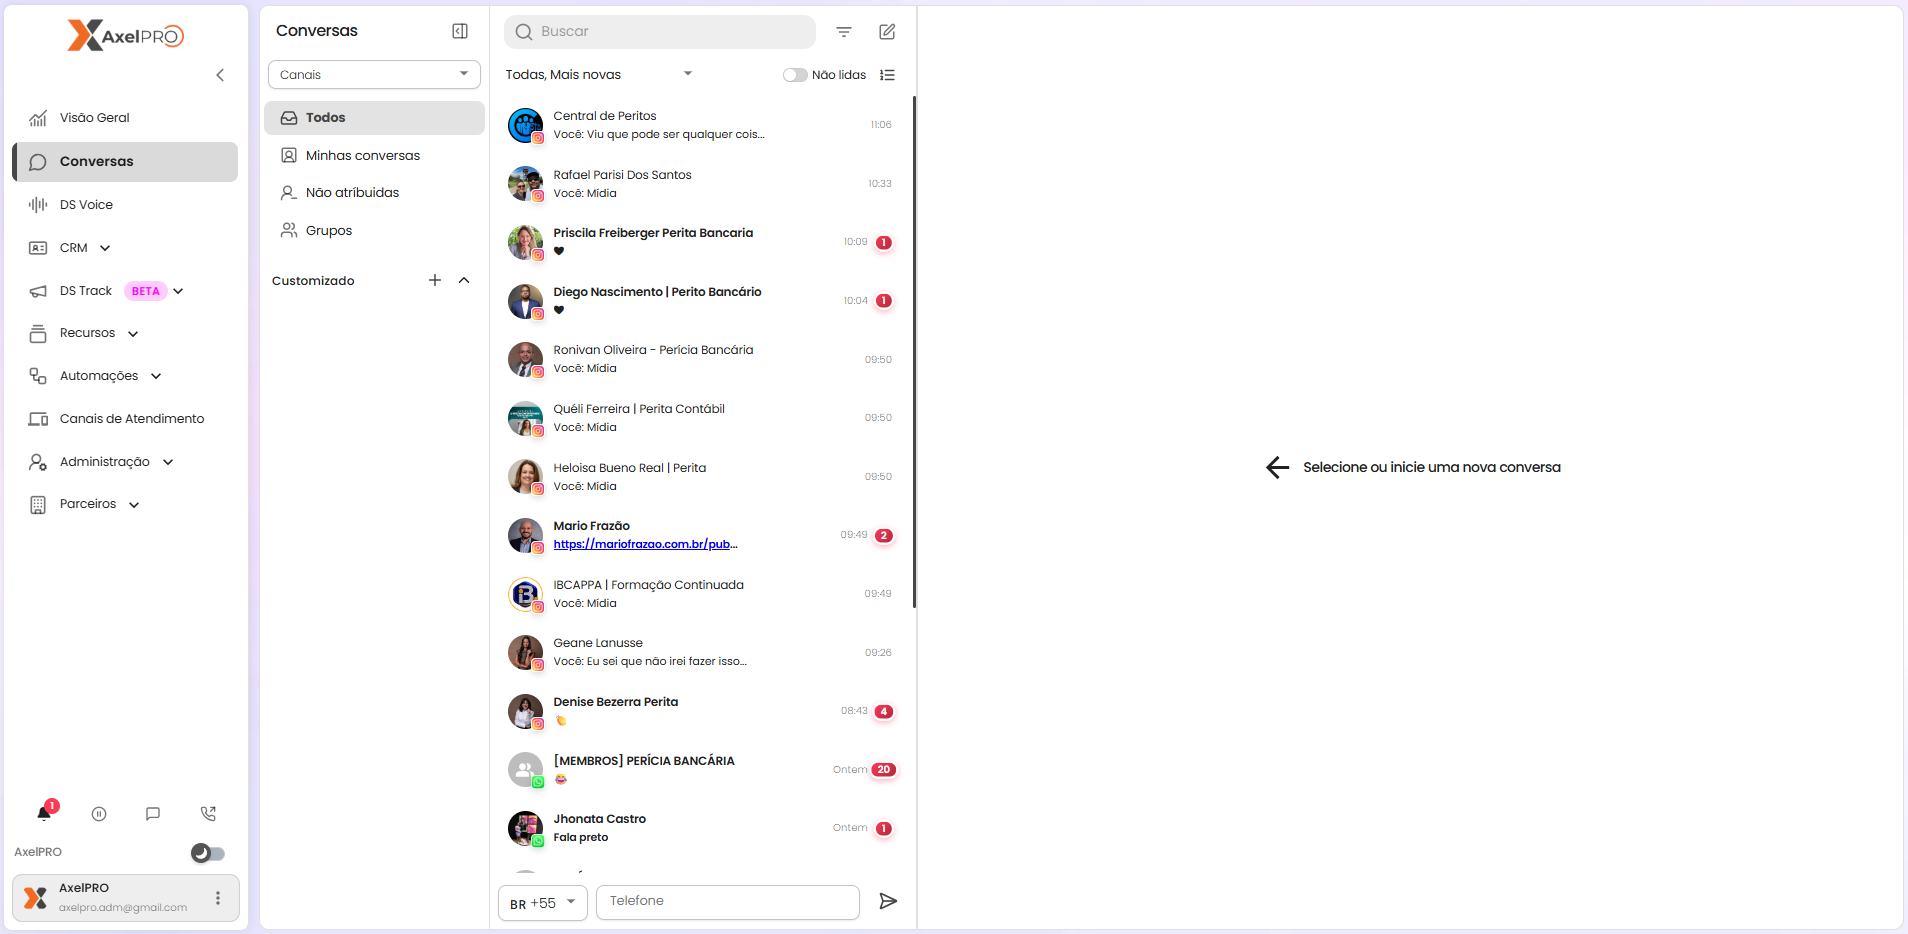Open the Canais dropdown

(374, 75)
